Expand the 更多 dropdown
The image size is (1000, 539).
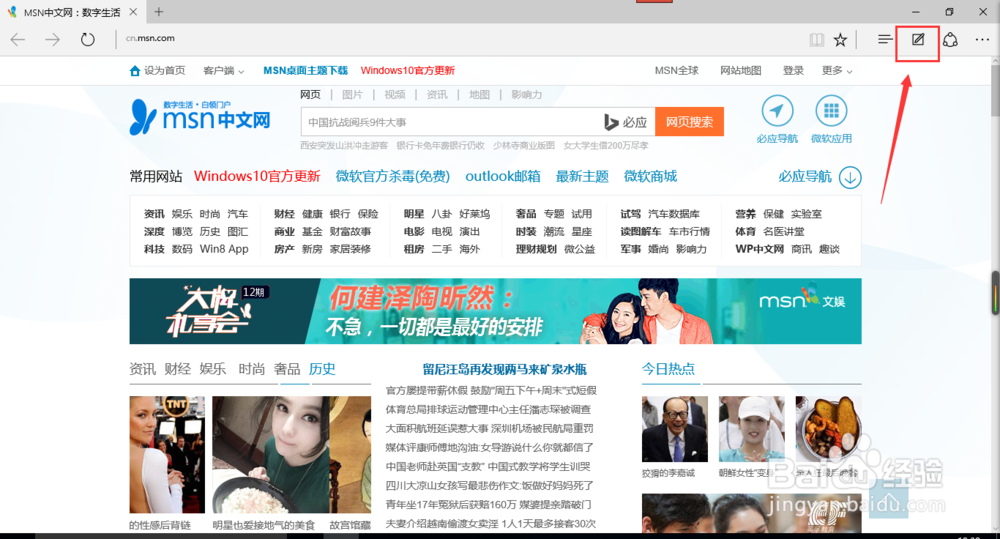[837, 71]
